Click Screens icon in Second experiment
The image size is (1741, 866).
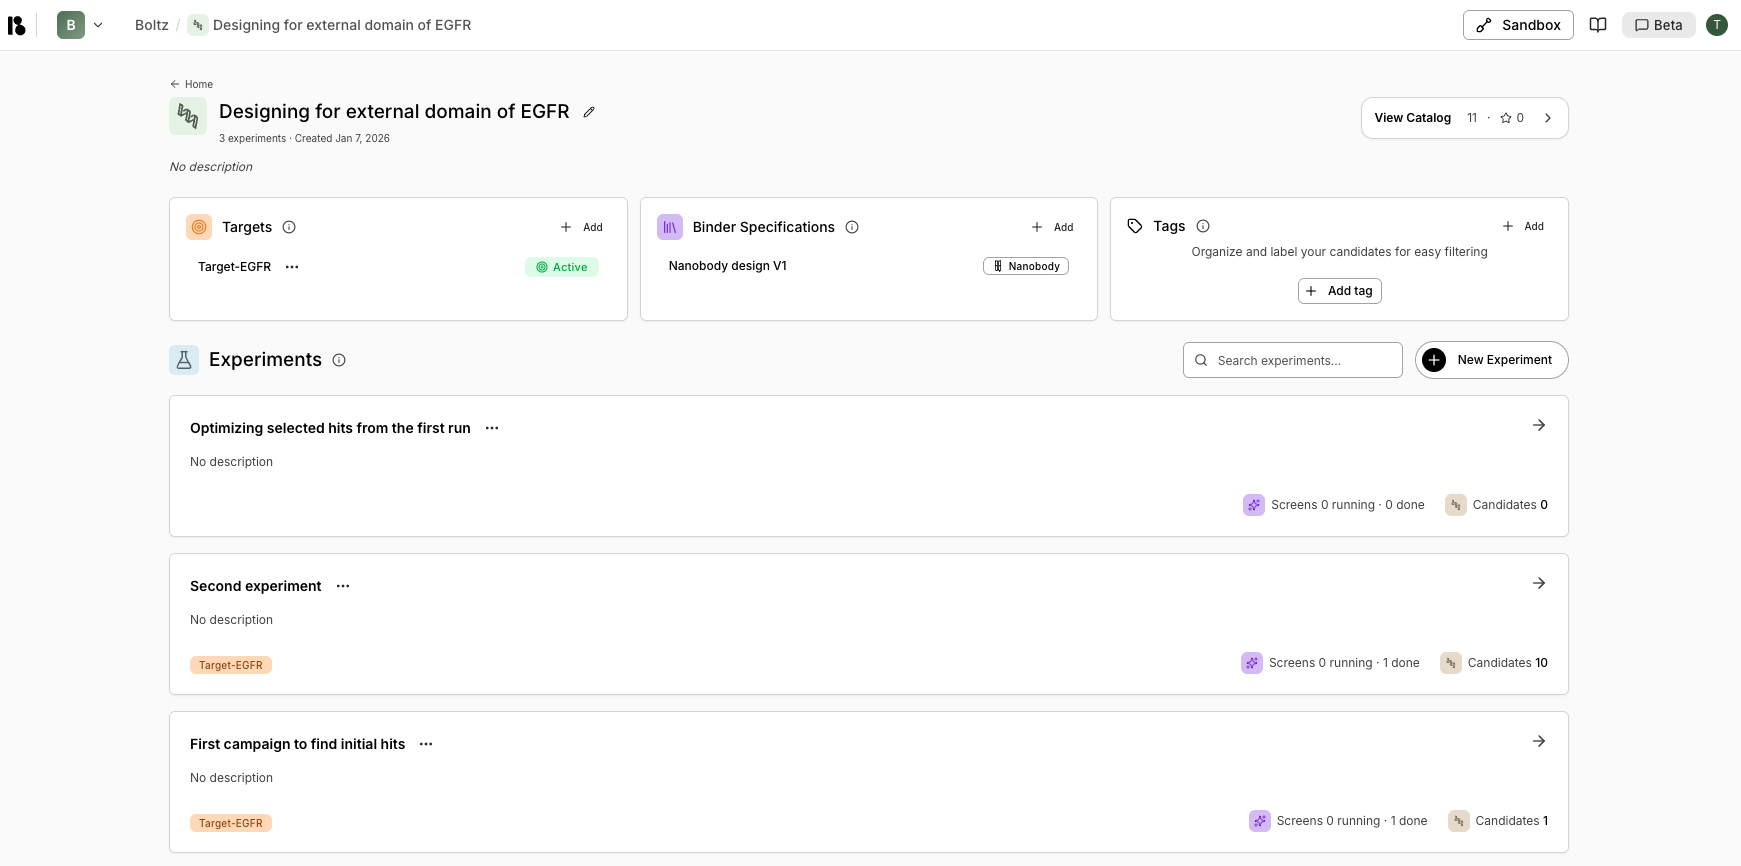click(1252, 663)
